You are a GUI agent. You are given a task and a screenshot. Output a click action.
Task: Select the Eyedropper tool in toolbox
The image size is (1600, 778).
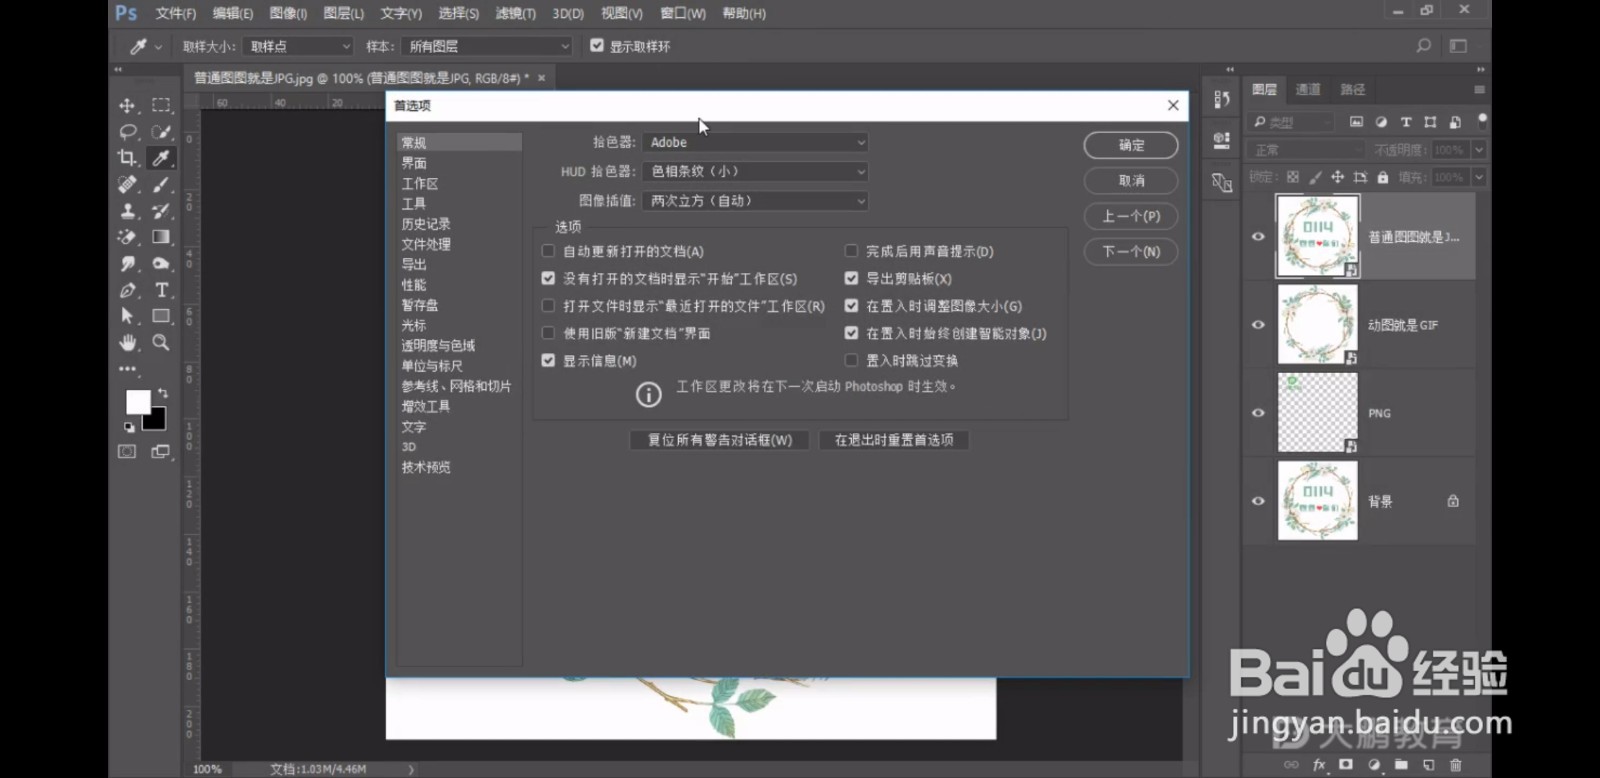pos(161,158)
